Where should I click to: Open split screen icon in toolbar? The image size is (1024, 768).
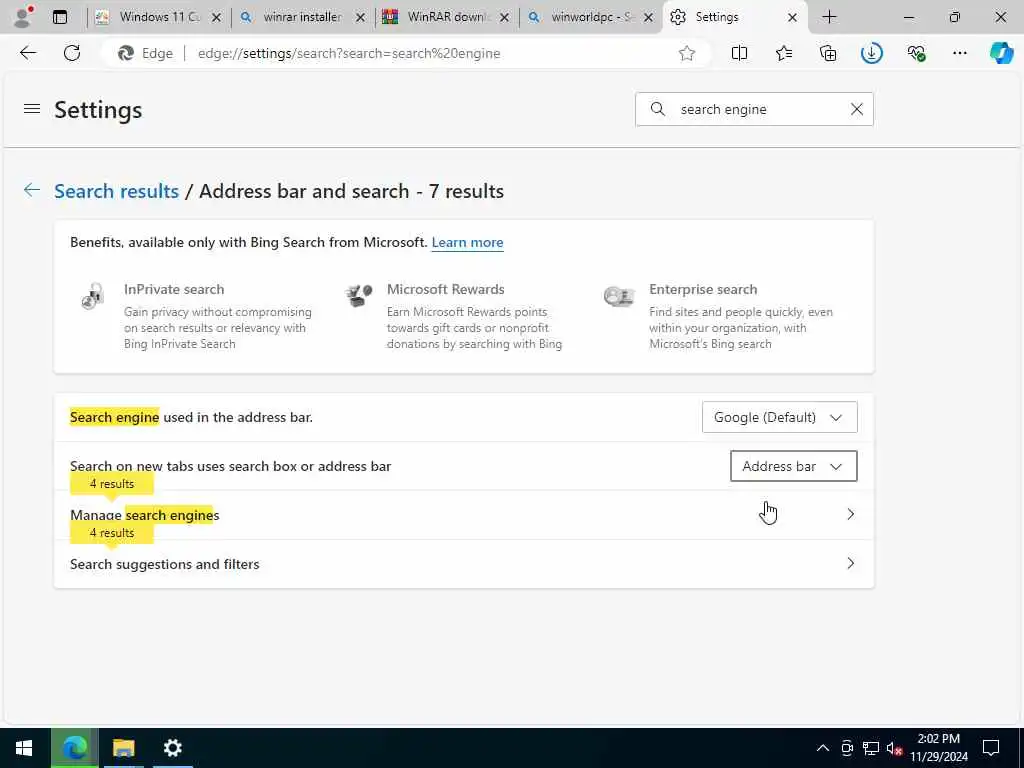[739, 53]
